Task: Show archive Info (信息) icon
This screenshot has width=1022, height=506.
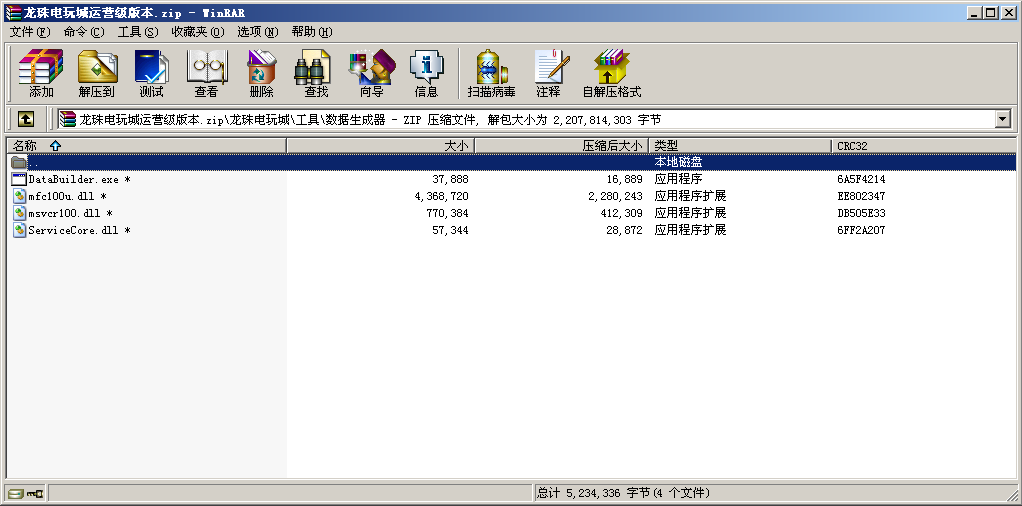Action: (x=426, y=73)
